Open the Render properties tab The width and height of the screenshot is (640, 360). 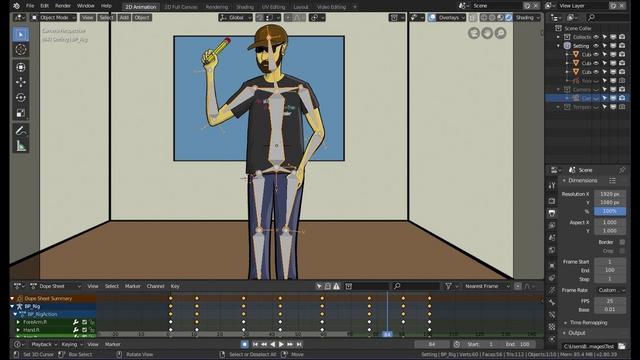point(552,201)
